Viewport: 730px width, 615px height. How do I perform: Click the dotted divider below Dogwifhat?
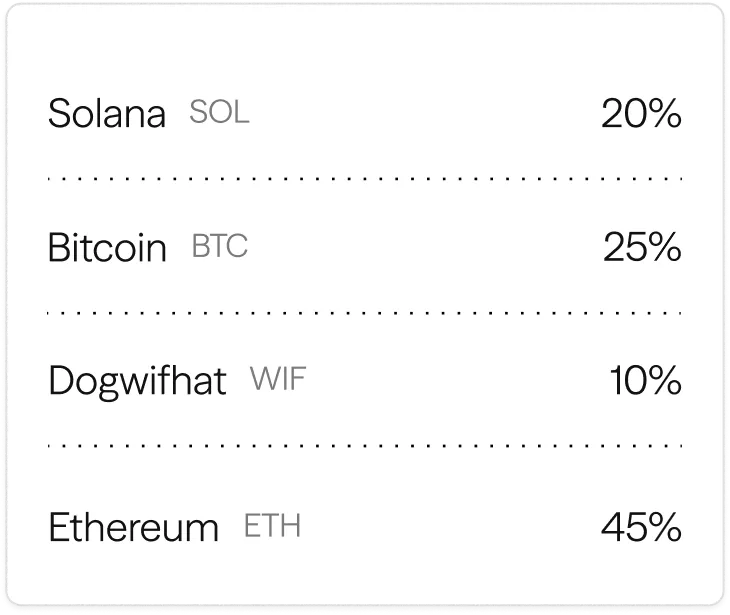pos(365,445)
